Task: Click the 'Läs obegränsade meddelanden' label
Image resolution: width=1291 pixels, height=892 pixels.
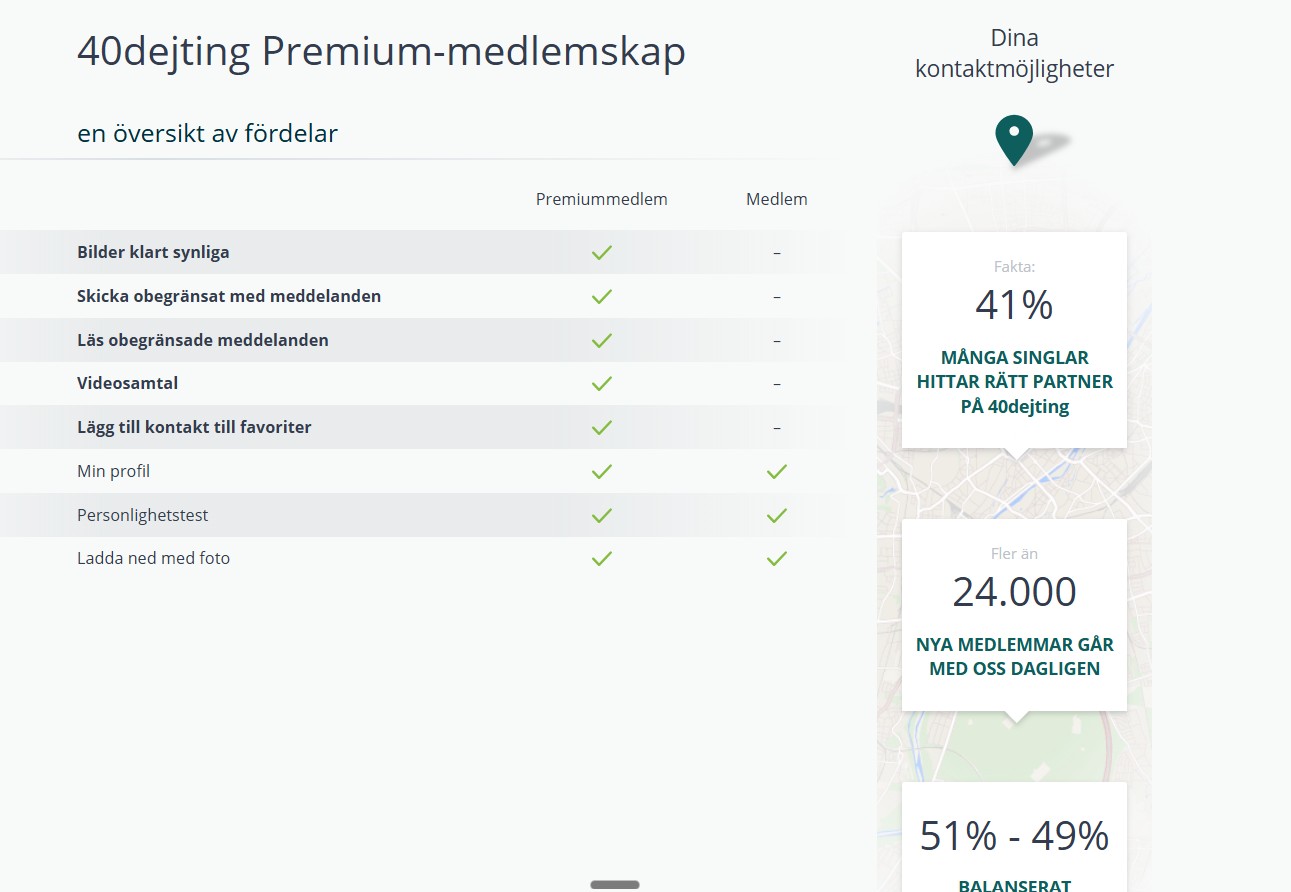Action: click(x=203, y=340)
